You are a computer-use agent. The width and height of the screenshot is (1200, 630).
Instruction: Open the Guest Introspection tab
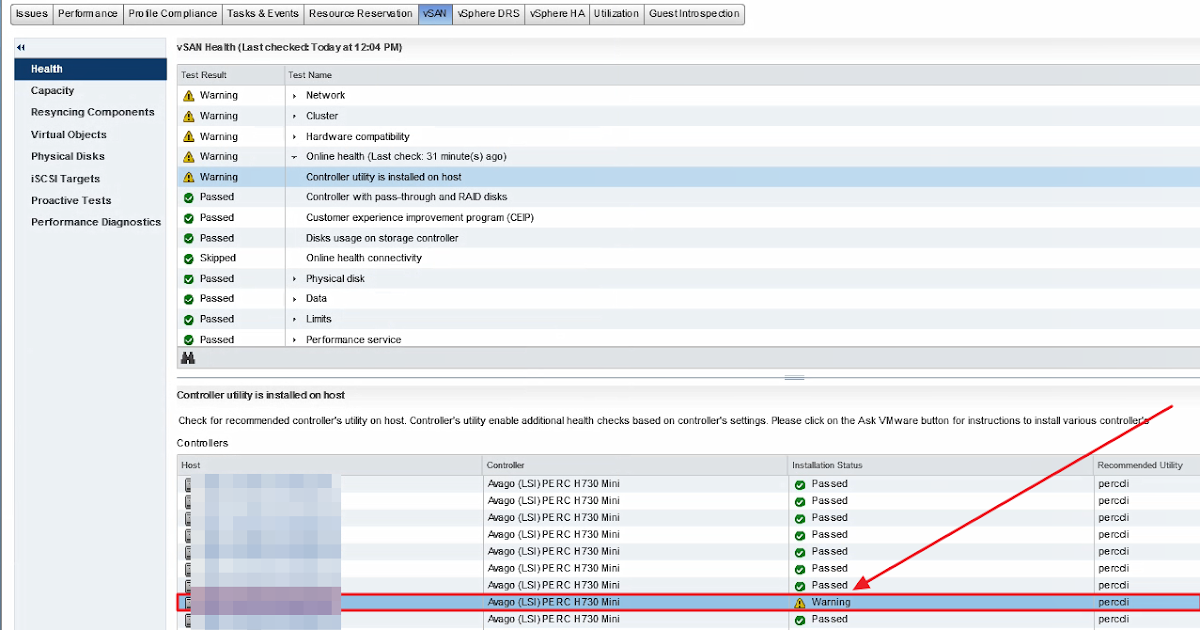click(x=693, y=14)
